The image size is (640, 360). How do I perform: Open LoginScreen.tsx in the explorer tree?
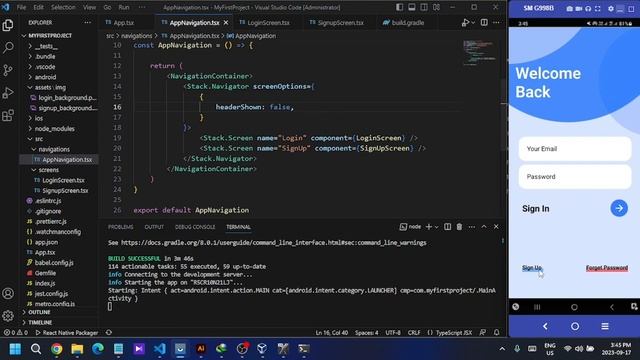click(63, 180)
